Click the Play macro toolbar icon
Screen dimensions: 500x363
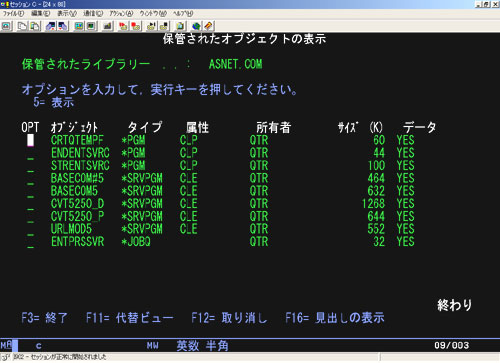[152, 26]
